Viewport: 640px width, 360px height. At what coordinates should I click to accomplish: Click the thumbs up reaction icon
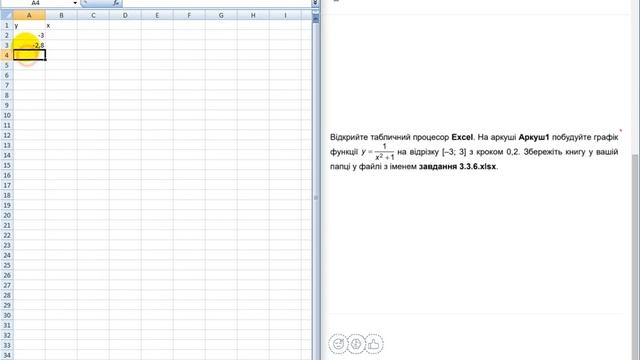374,344
